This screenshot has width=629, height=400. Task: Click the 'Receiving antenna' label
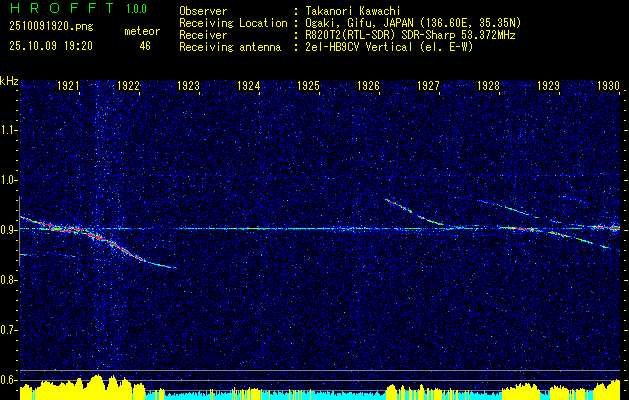230,47
